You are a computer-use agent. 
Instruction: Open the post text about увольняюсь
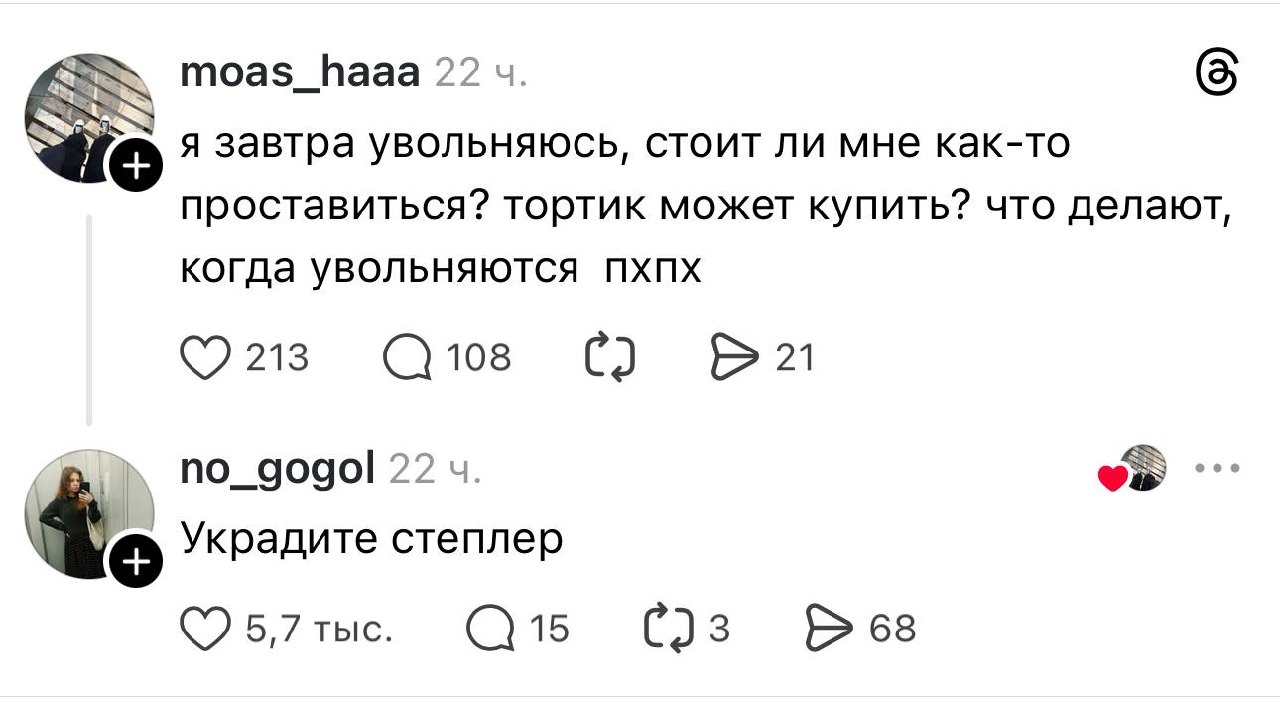pyautogui.click(x=700, y=206)
